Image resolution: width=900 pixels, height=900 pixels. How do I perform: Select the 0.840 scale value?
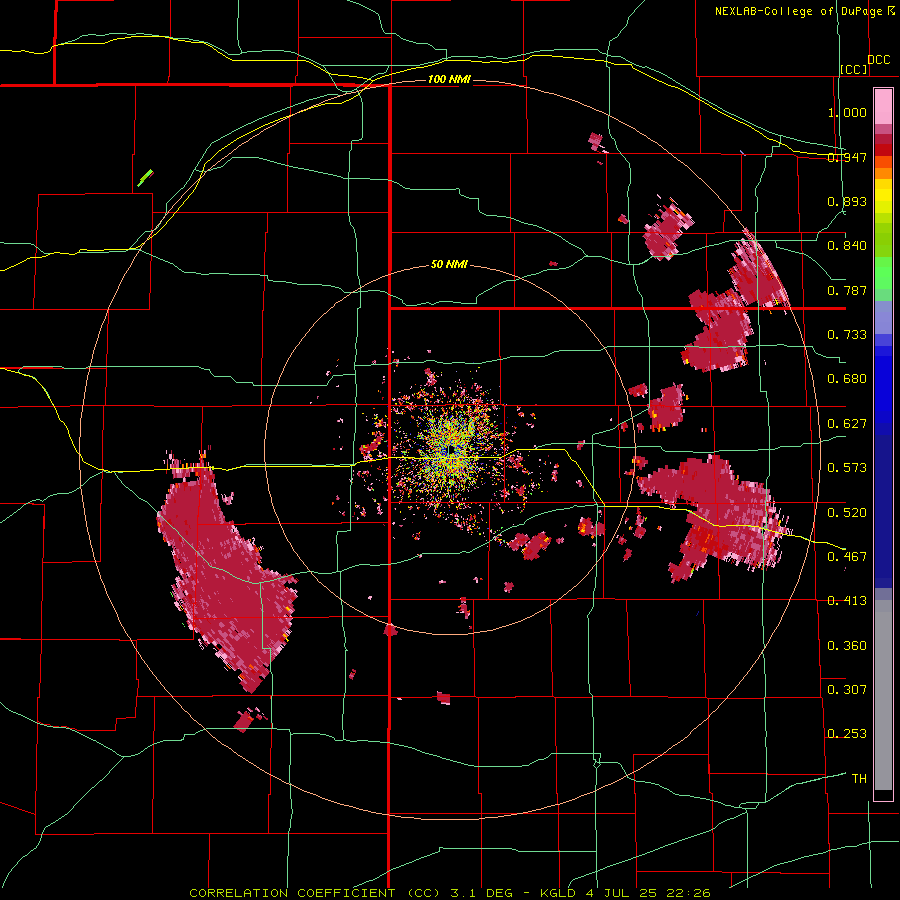coord(847,246)
